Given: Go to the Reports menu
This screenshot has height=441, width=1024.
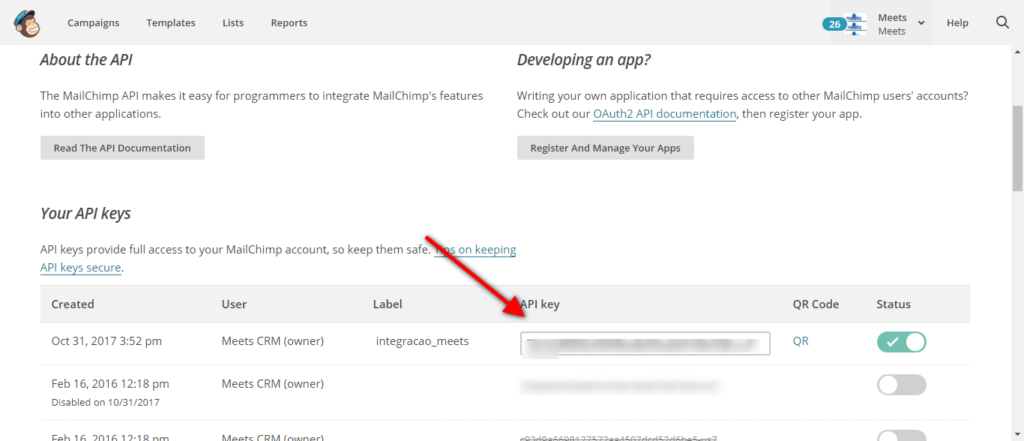Looking at the screenshot, I should (289, 23).
